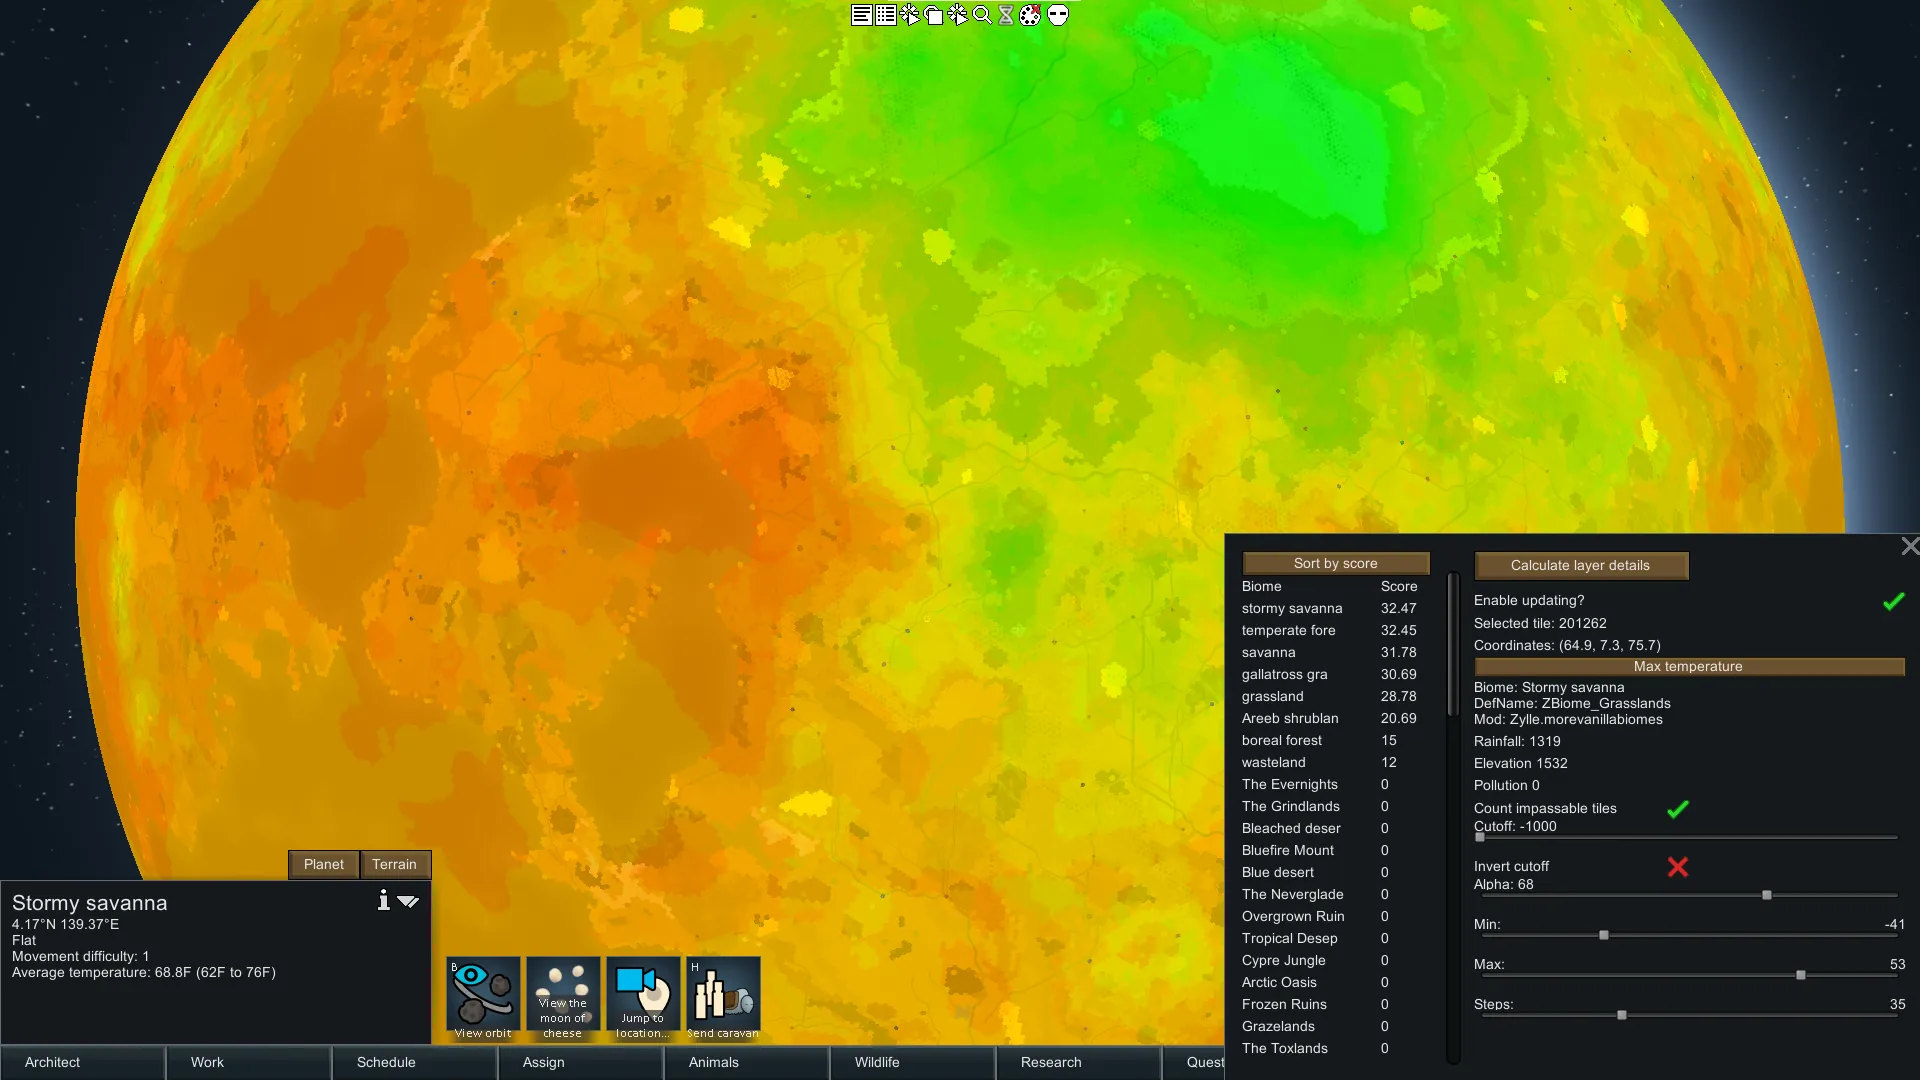Click the palette with red X icon
Screen dimensions: 1920x1080
point(1030,15)
